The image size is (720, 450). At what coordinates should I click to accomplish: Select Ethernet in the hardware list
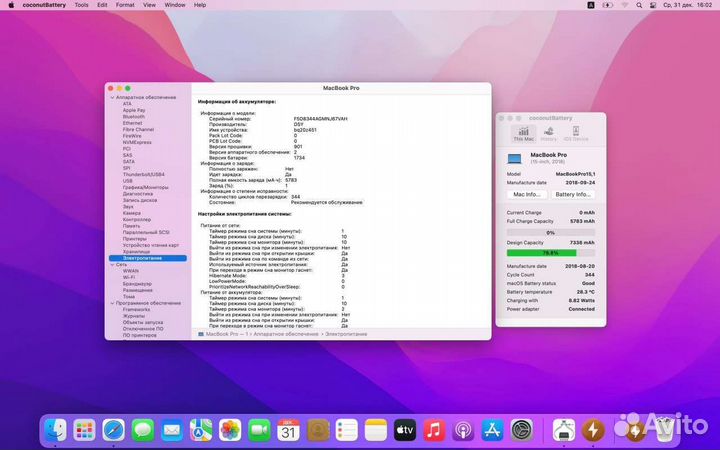132,124
